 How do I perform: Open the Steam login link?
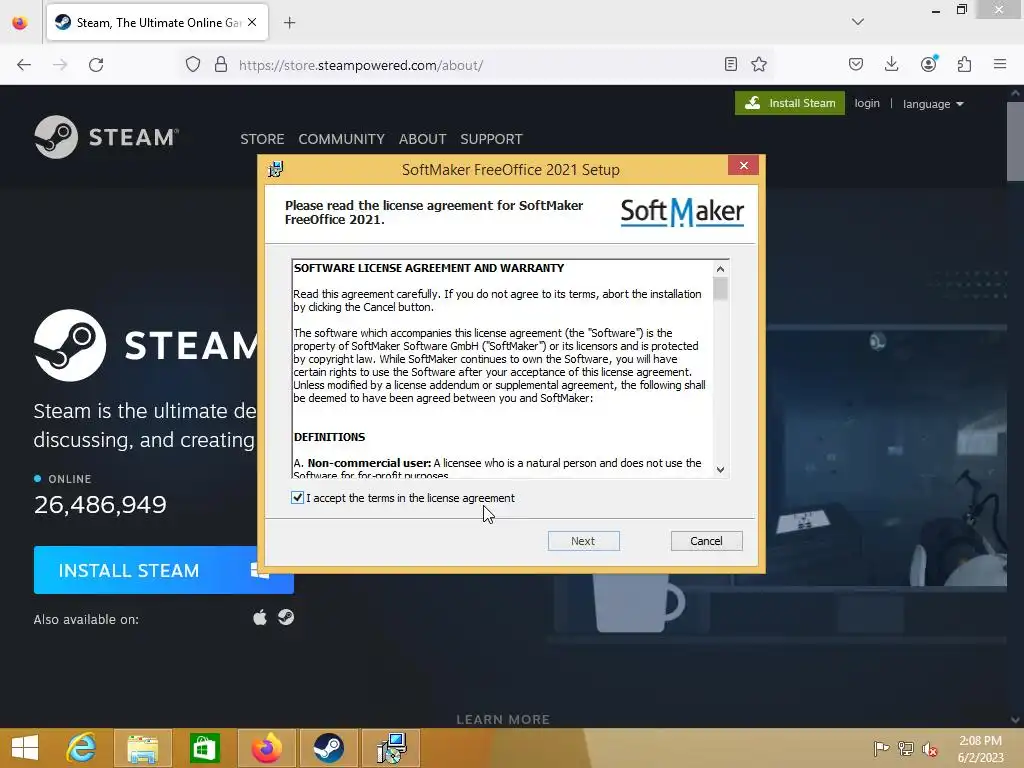pos(867,103)
